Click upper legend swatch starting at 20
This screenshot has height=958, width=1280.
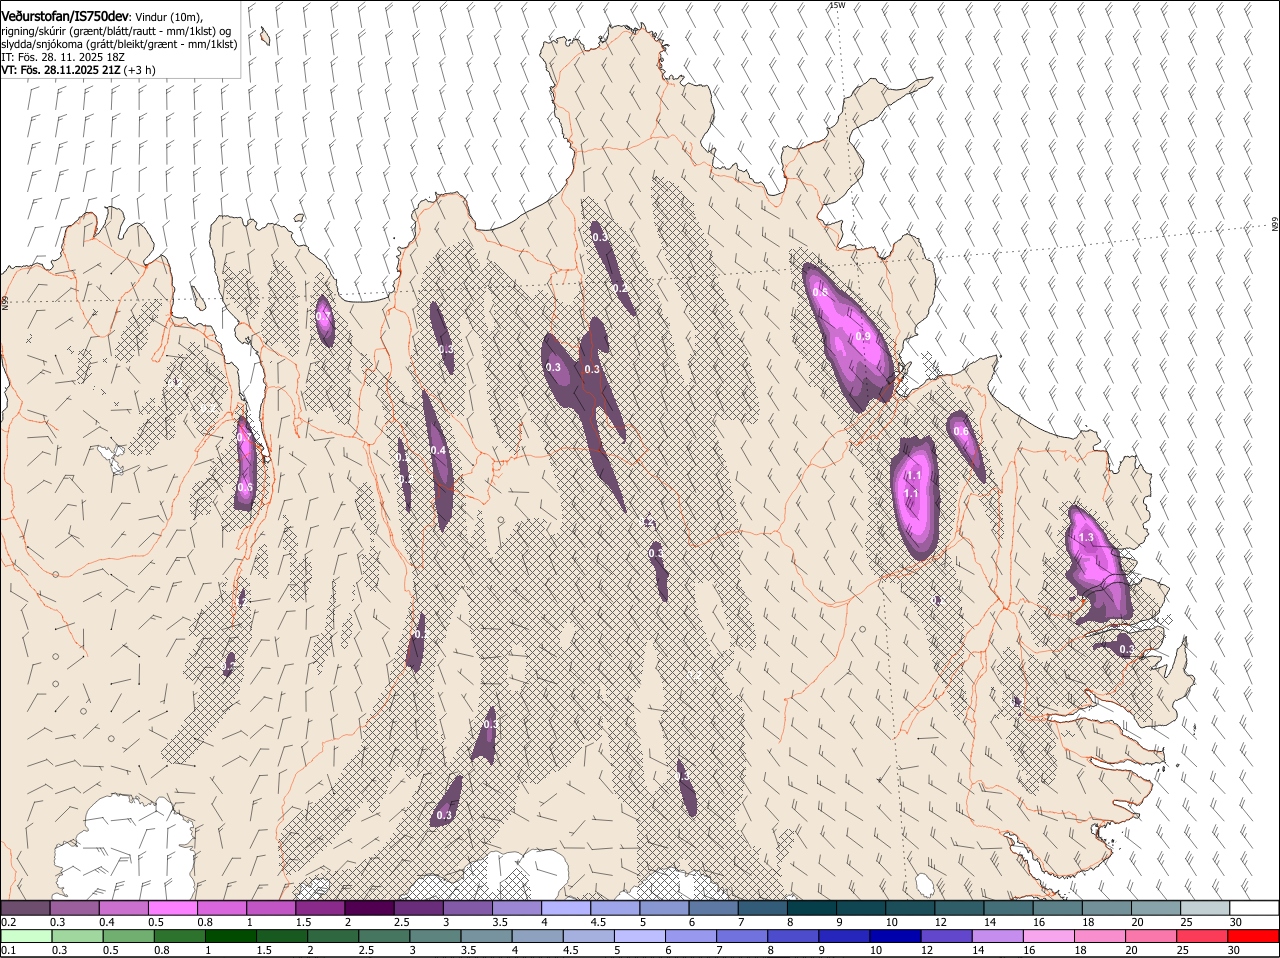pos(1156,907)
